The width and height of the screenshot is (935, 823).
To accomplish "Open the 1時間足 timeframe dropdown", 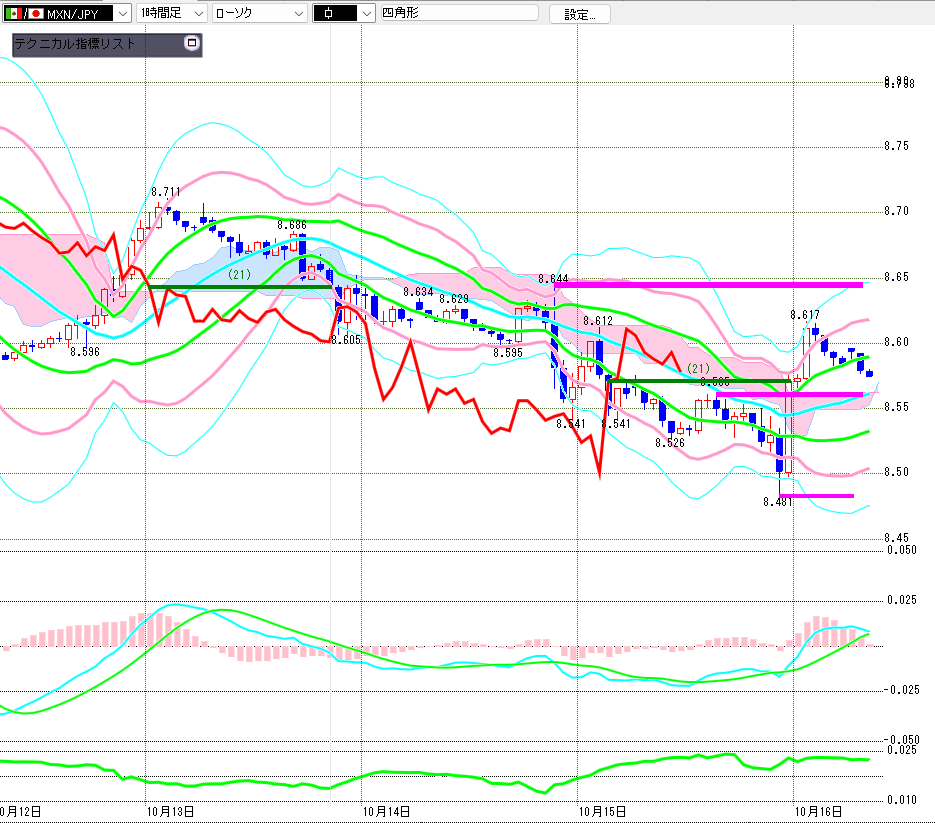I will 172,13.
